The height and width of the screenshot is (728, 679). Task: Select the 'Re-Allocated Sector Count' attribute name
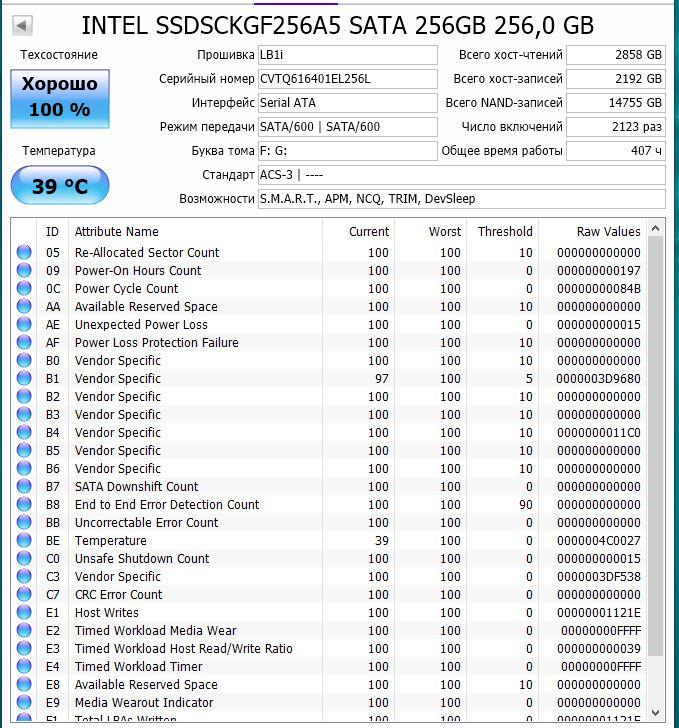147,253
